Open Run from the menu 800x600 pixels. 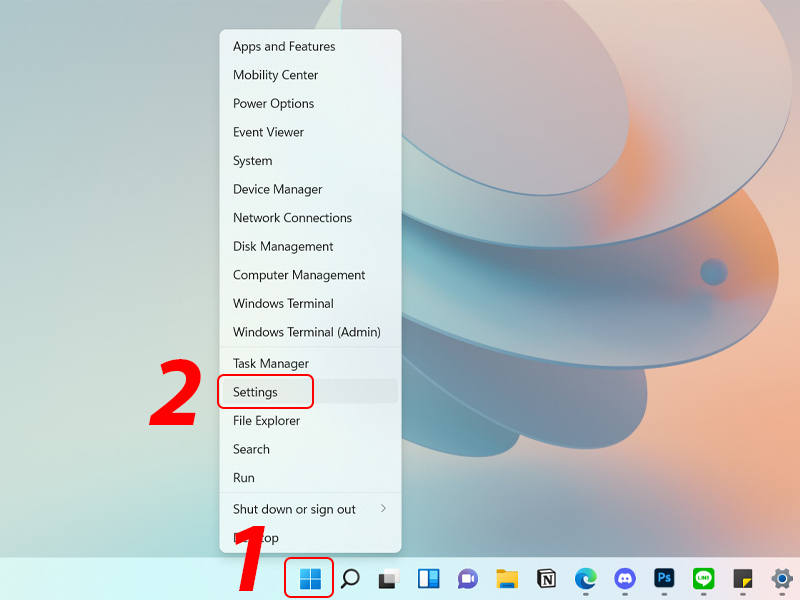(x=310, y=478)
